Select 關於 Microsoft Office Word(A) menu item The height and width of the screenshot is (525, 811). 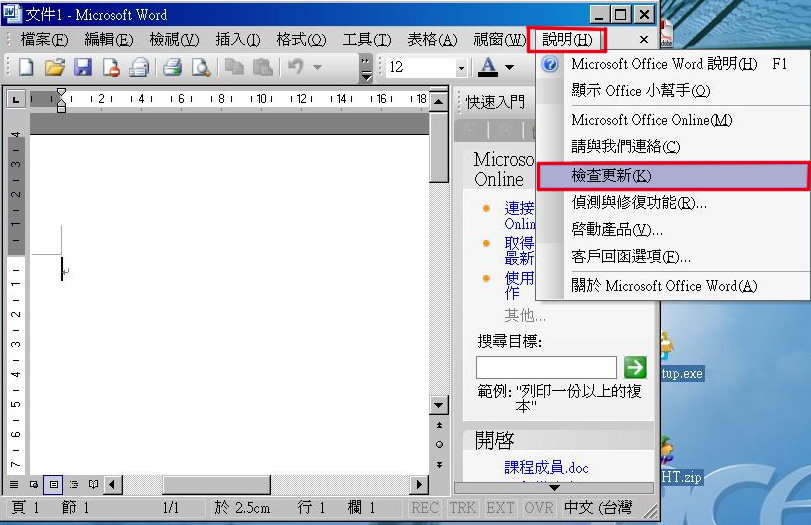click(673, 286)
